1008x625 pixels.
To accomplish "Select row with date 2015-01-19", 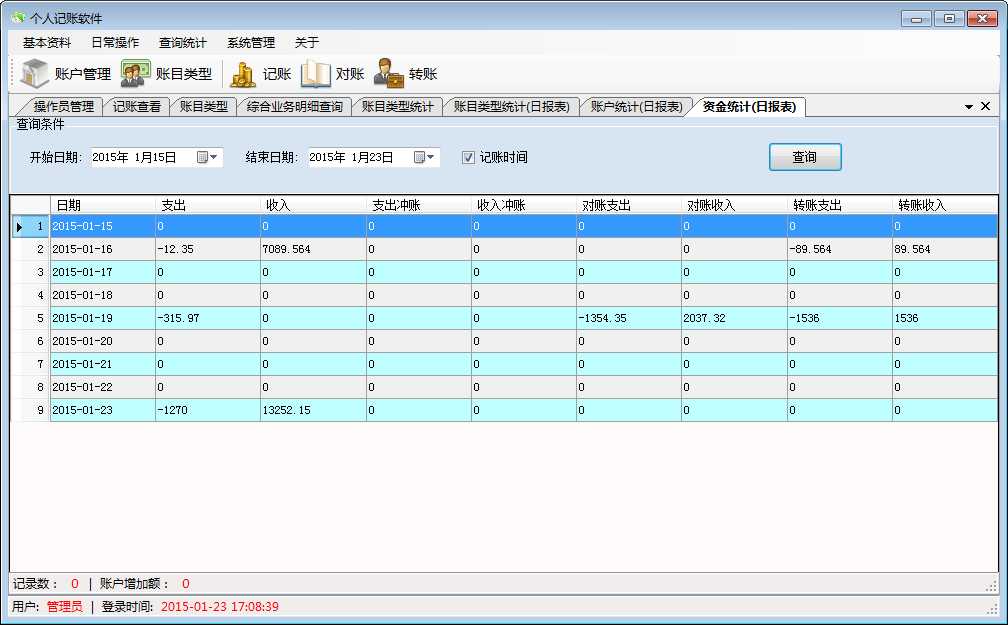I will [x=505, y=318].
